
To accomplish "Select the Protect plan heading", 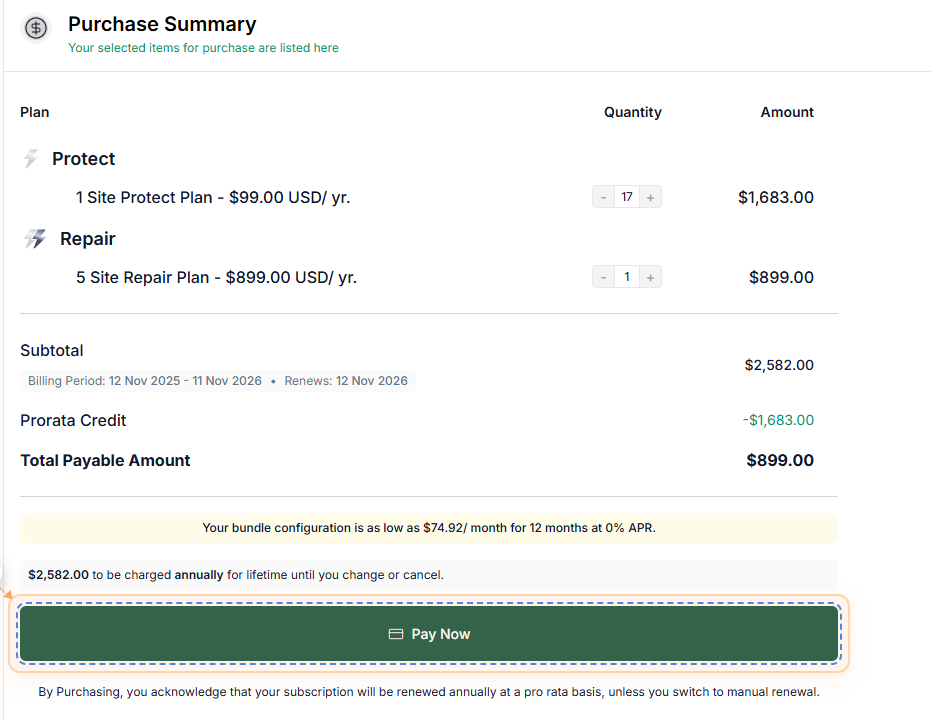I will pyautogui.click(x=84, y=158).
